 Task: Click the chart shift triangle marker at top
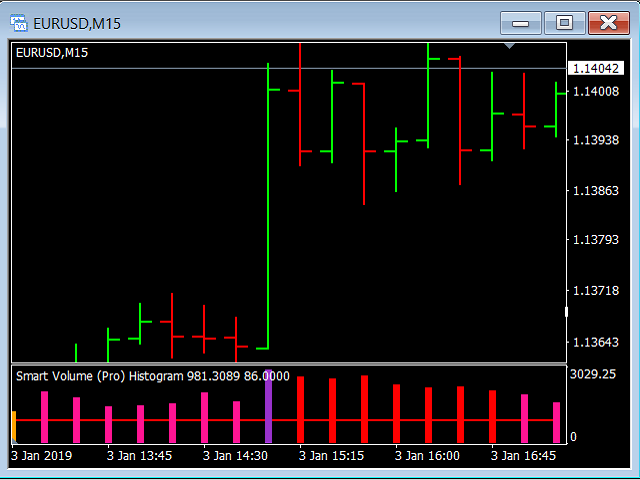pyautogui.click(x=509, y=46)
